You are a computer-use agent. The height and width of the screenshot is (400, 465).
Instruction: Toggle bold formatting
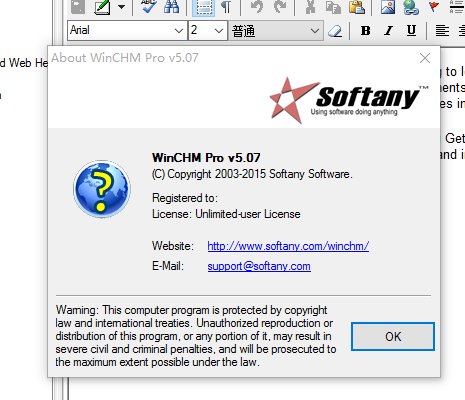[365, 31]
